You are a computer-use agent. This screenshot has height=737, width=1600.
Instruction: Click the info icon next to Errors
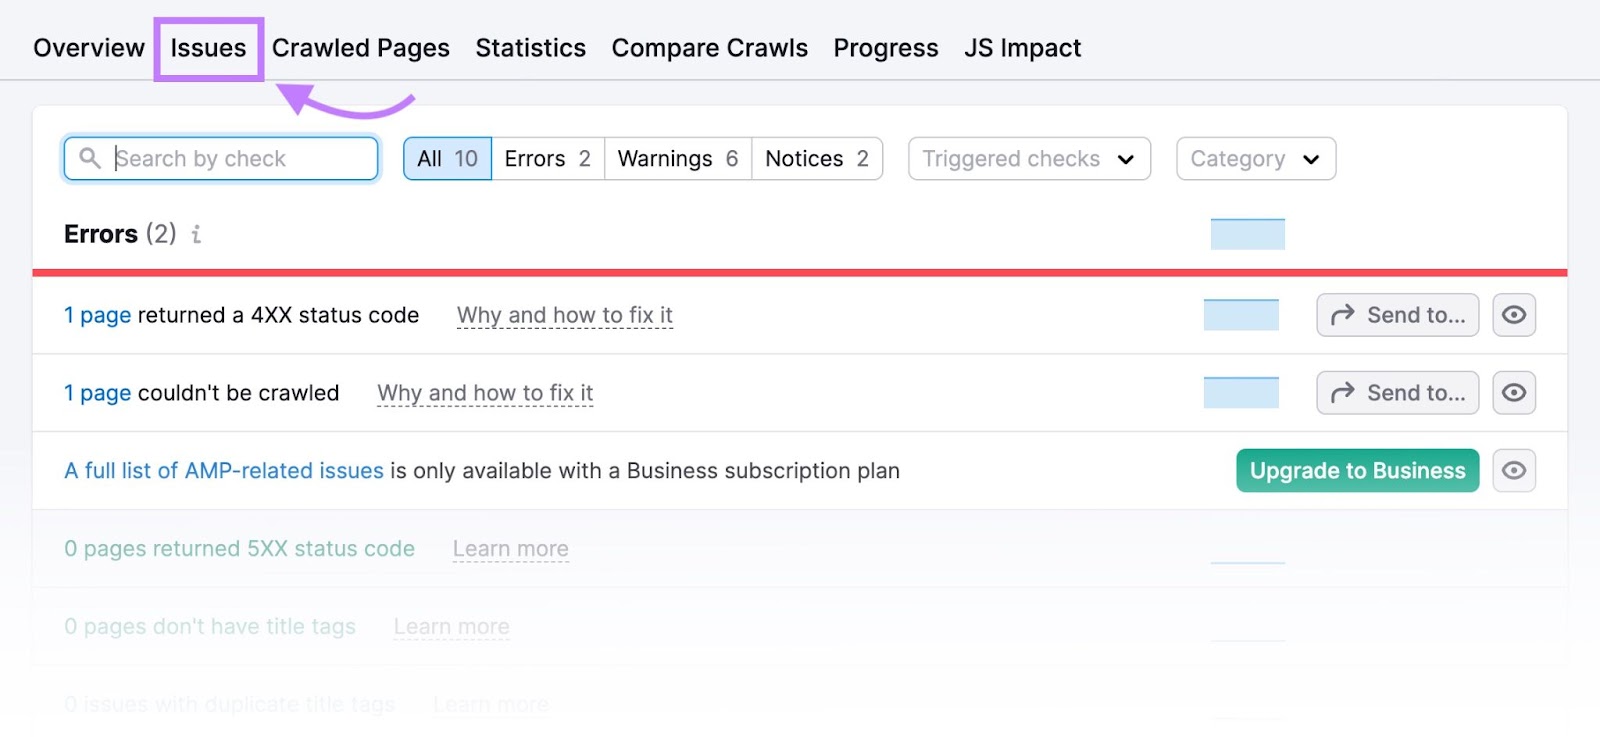pyautogui.click(x=196, y=235)
